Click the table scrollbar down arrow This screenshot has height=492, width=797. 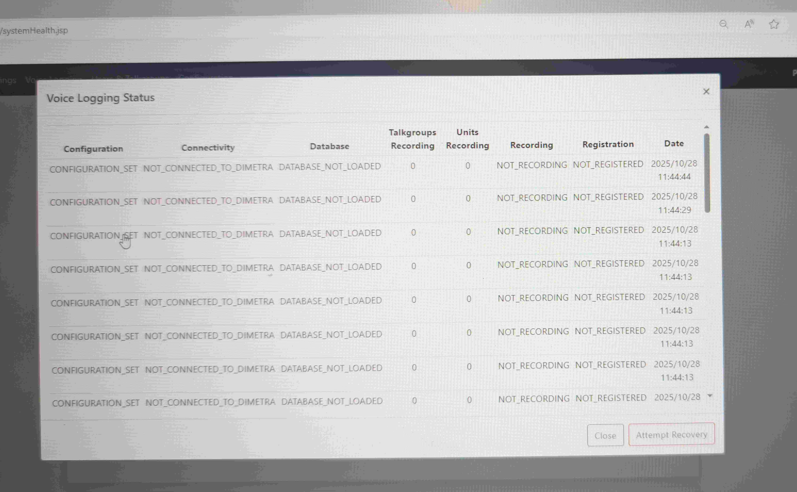[710, 396]
